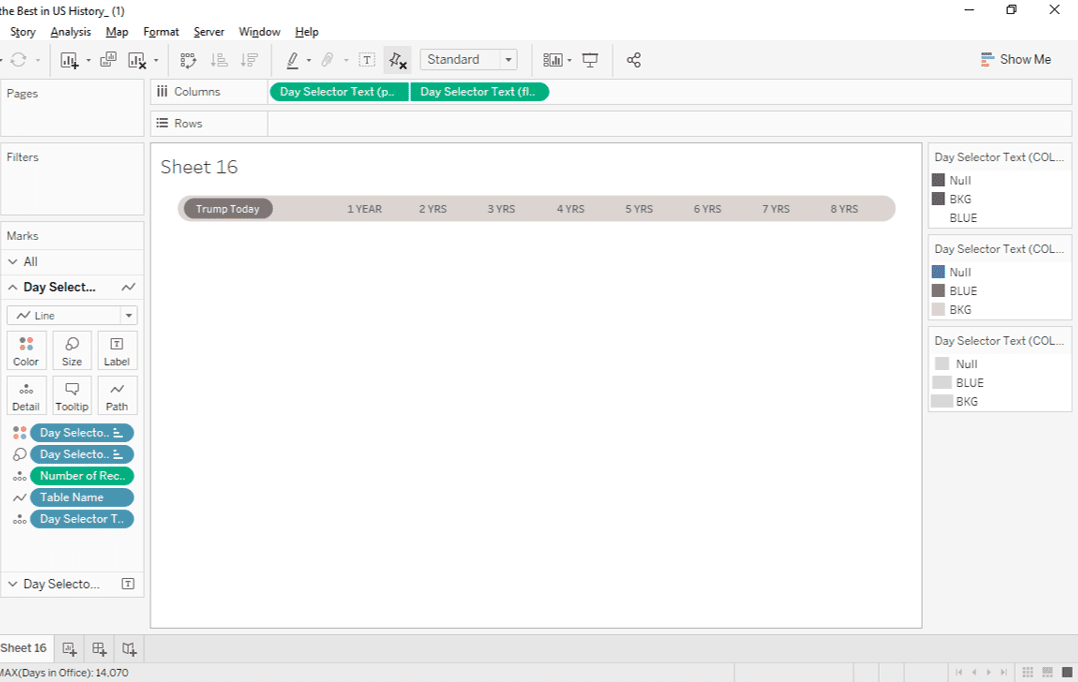Click the Show Me button

1016,59
